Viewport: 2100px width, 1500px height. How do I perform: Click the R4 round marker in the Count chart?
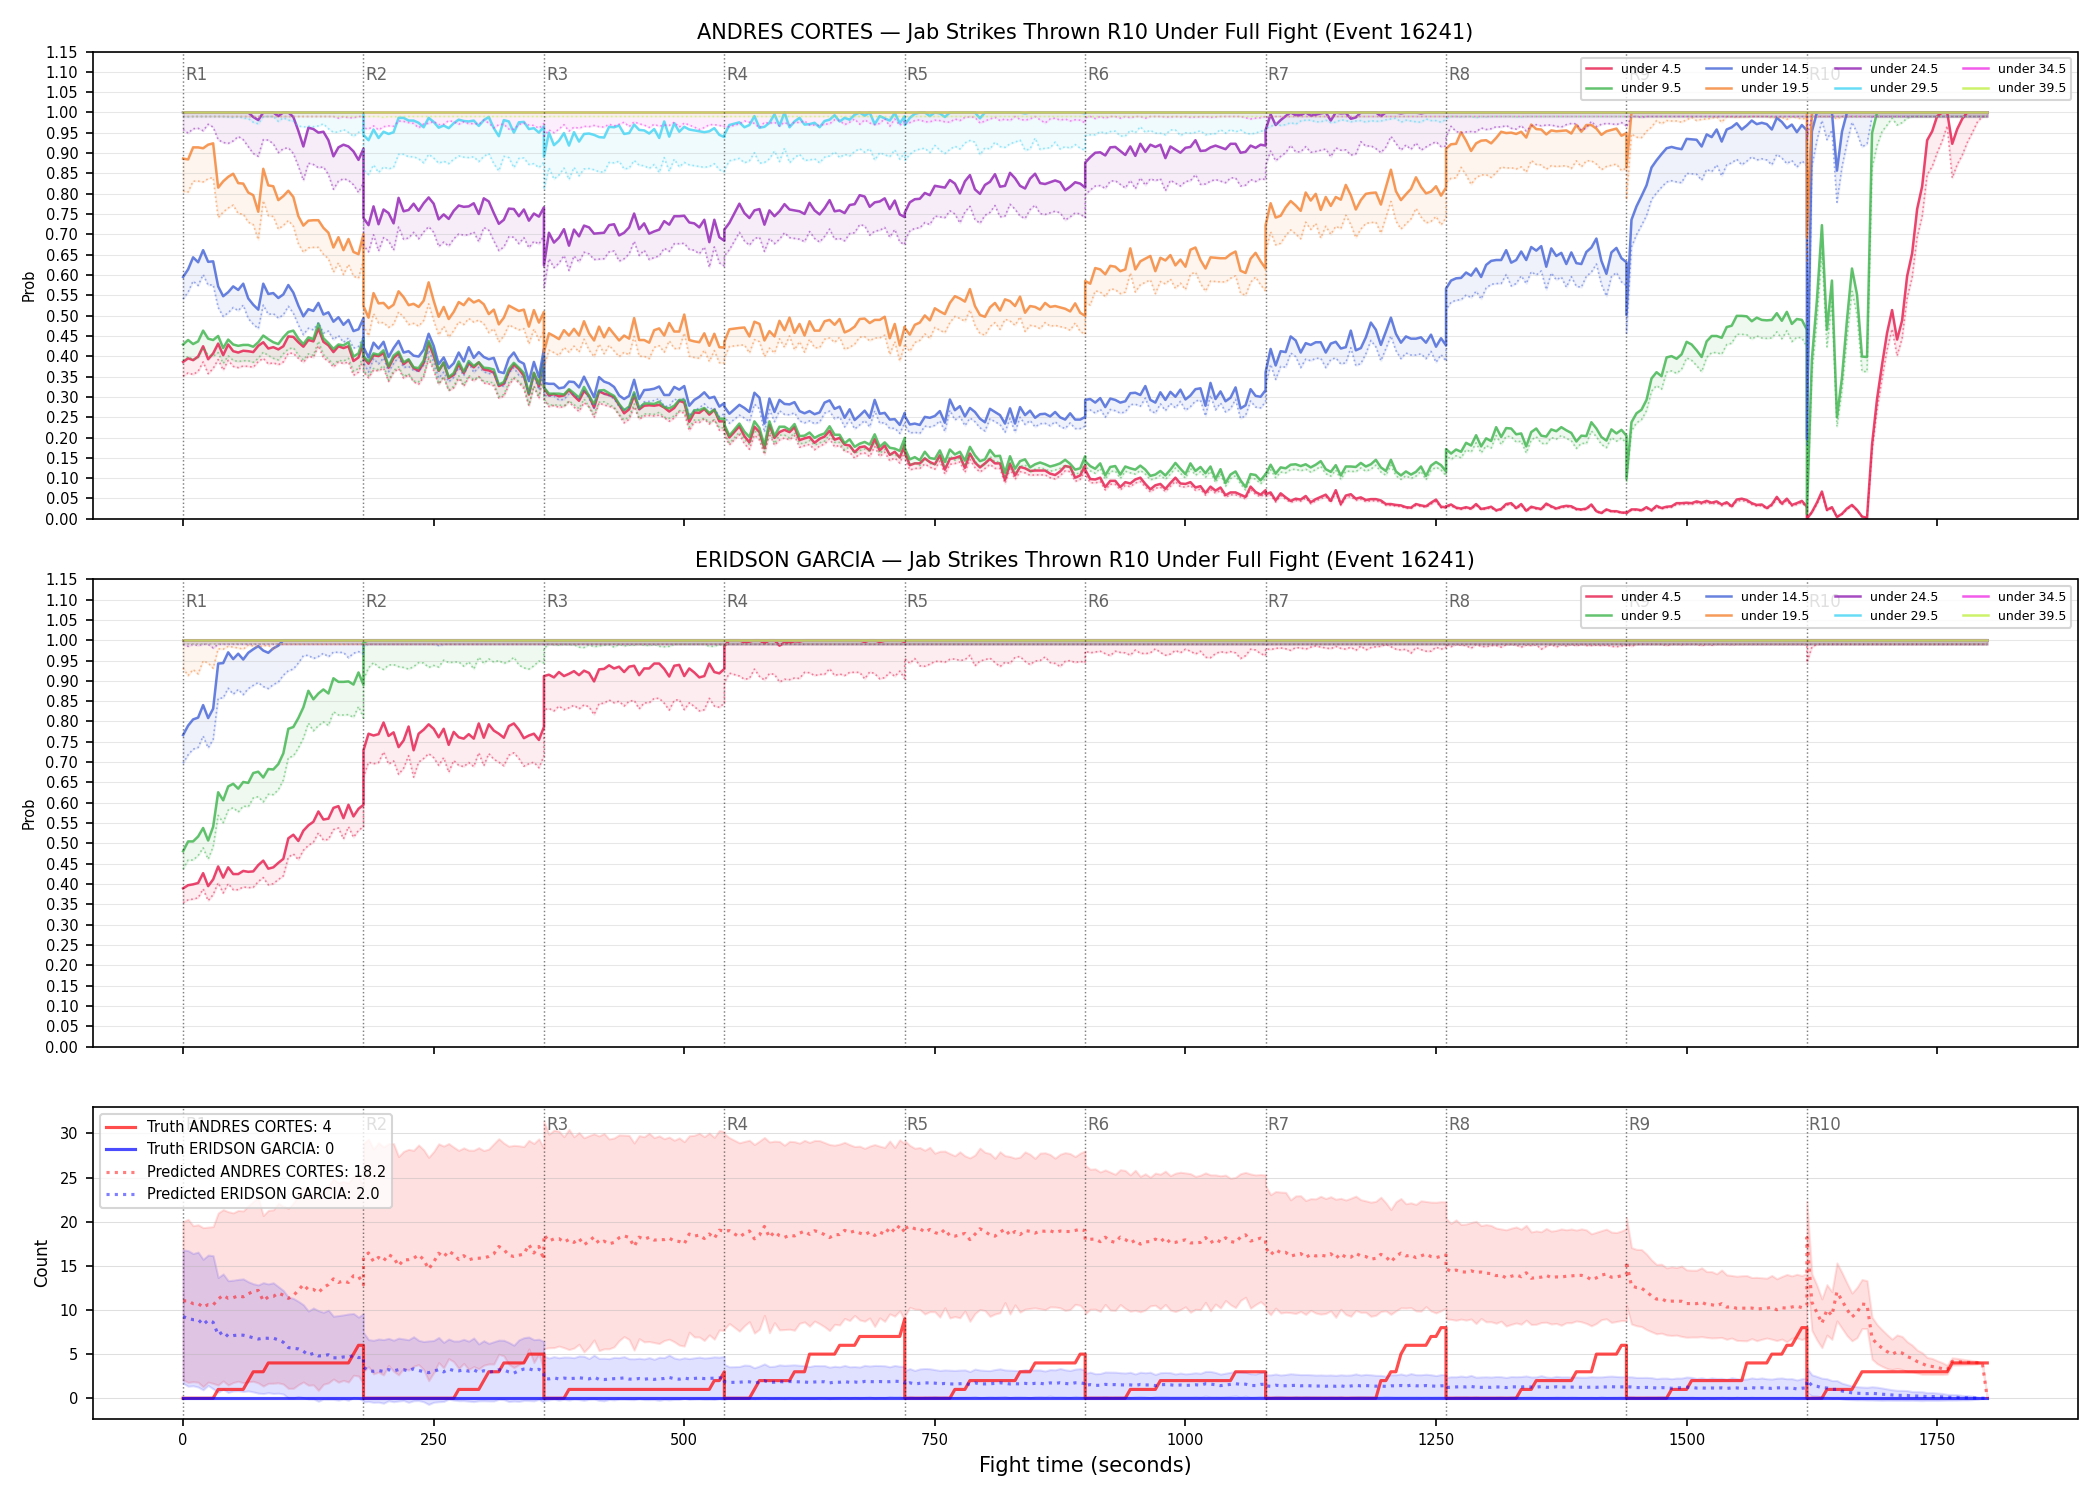coord(737,1124)
